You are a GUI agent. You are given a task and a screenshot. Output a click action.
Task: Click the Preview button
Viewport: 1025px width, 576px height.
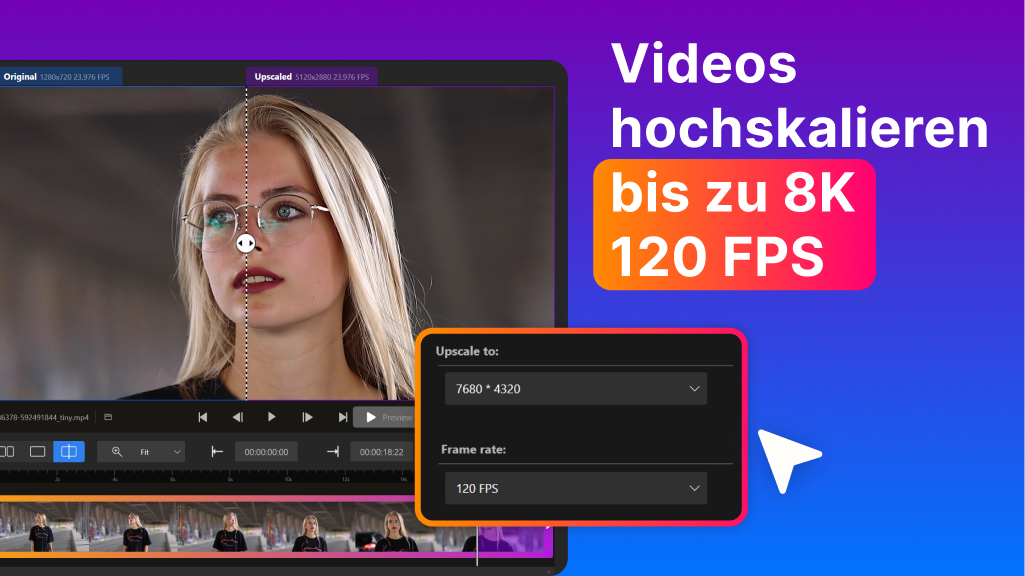(390, 417)
